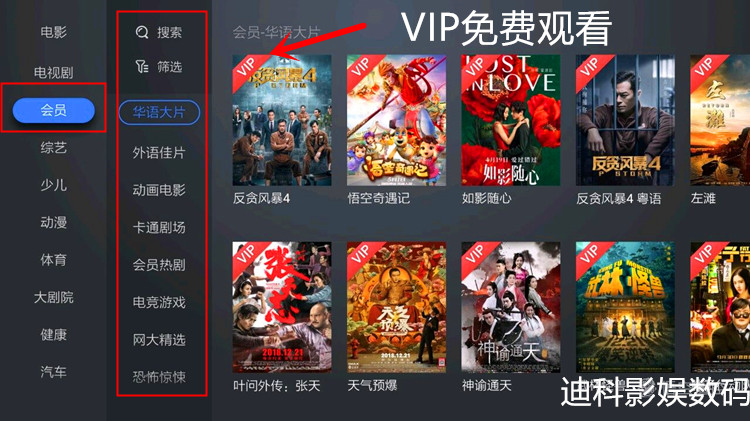Open the 天气预爆 poster
The height and width of the screenshot is (421, 750).
(397, 307)
